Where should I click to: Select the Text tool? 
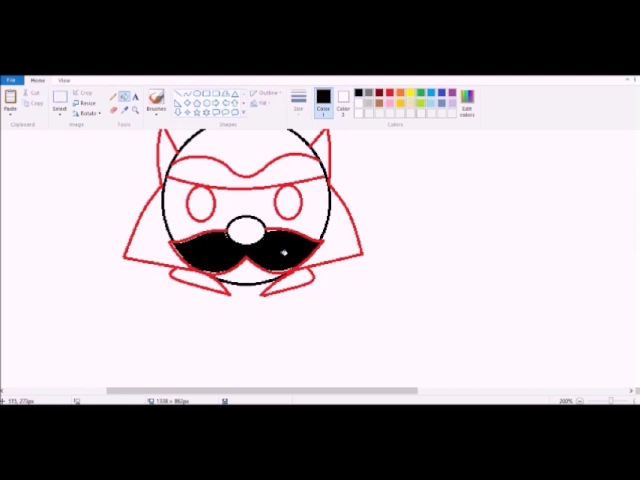click(x=135, y=97)
